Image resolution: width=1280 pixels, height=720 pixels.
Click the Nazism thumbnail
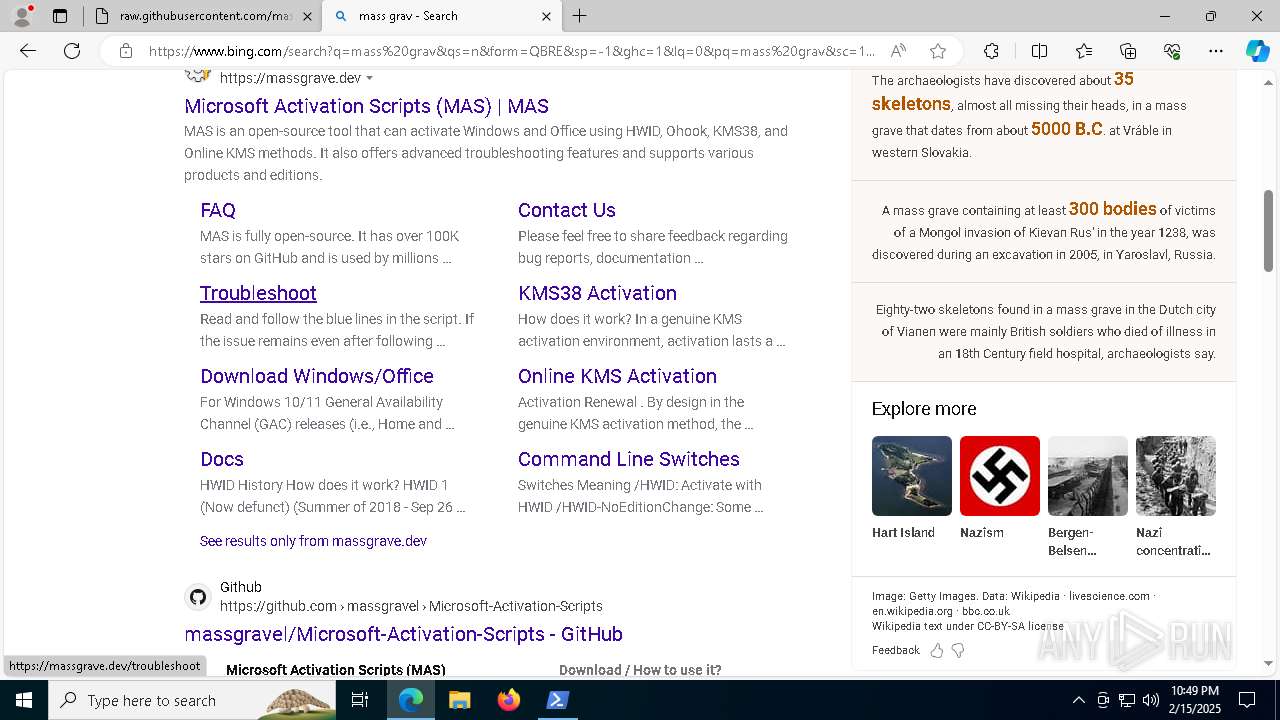(1000, 476)
